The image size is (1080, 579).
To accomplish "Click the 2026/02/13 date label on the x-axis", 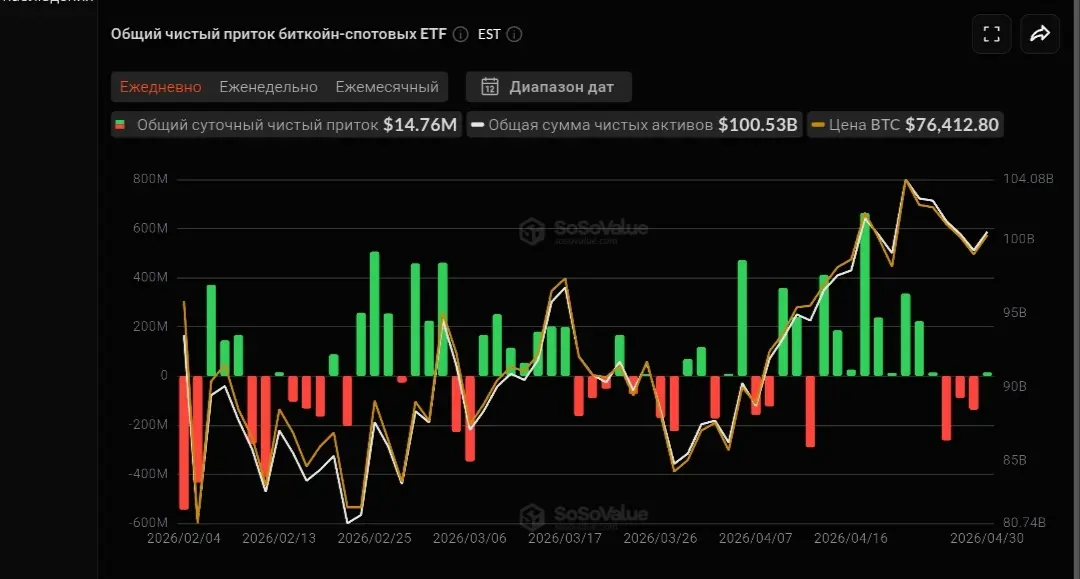I will pyautogui.click(x=279, y=538).
